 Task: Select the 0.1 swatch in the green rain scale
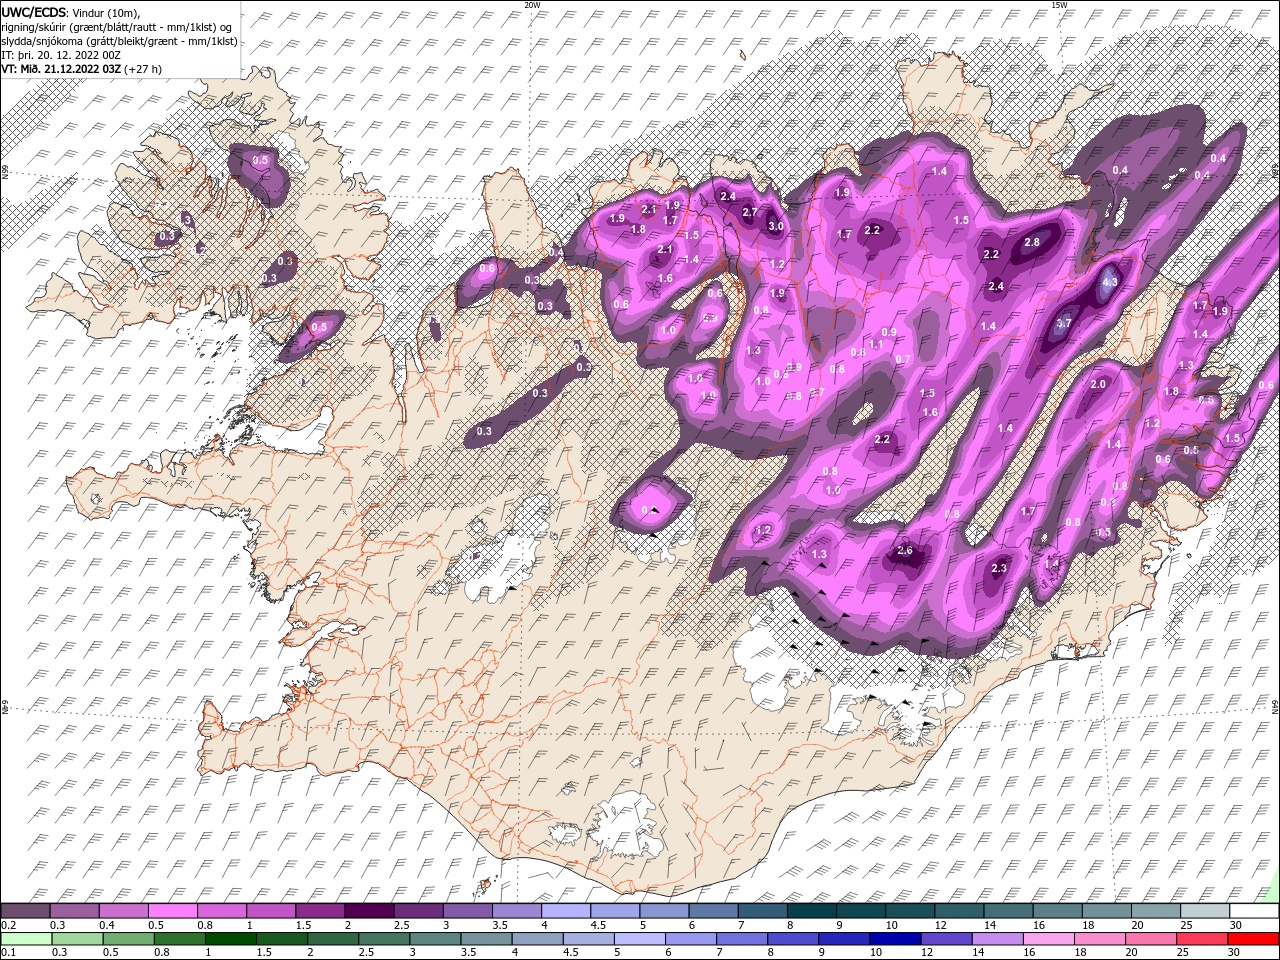[x=26, y=938]
